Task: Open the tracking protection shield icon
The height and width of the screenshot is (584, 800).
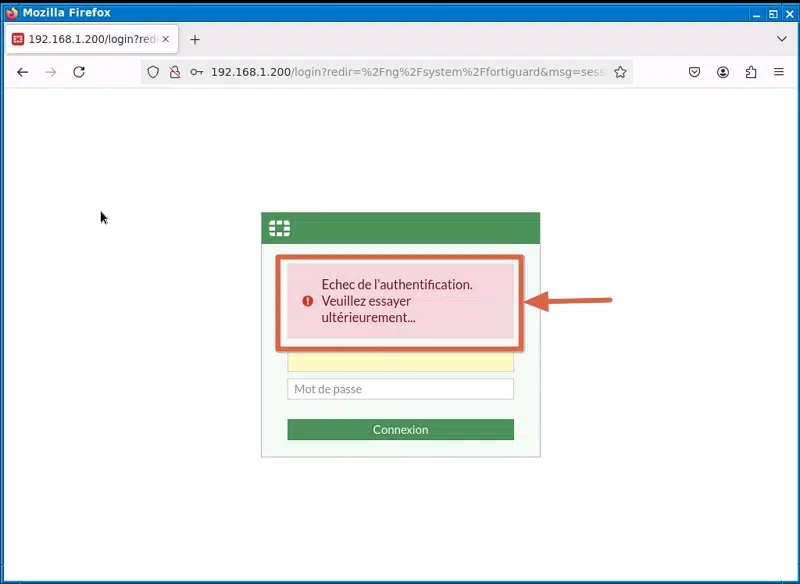Action: pyautogui.click(x=153, y=72)
